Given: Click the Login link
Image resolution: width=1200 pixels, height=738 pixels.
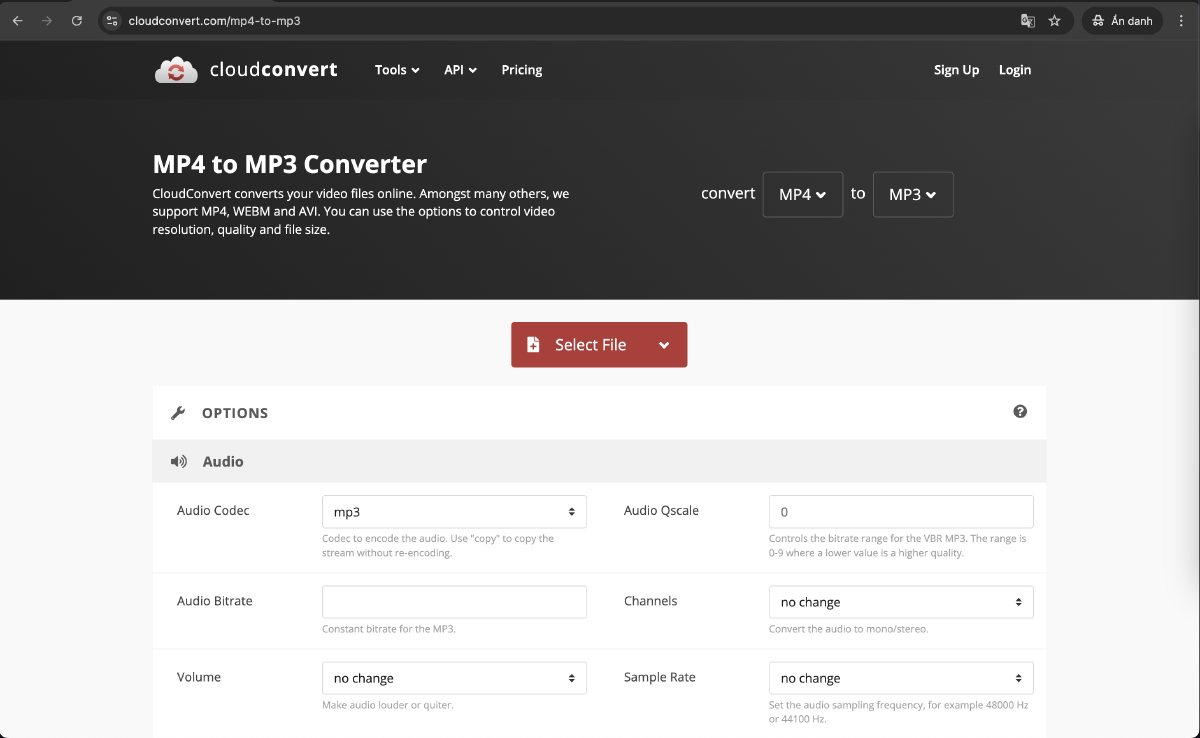Looking at the screenshot, I should tap(1015, 70).
